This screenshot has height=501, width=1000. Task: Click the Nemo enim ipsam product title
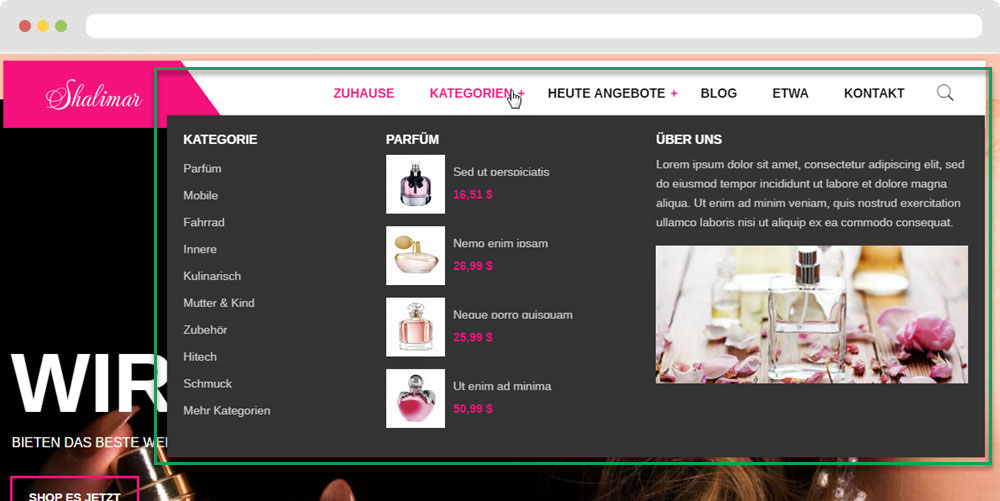pos(501,243)
